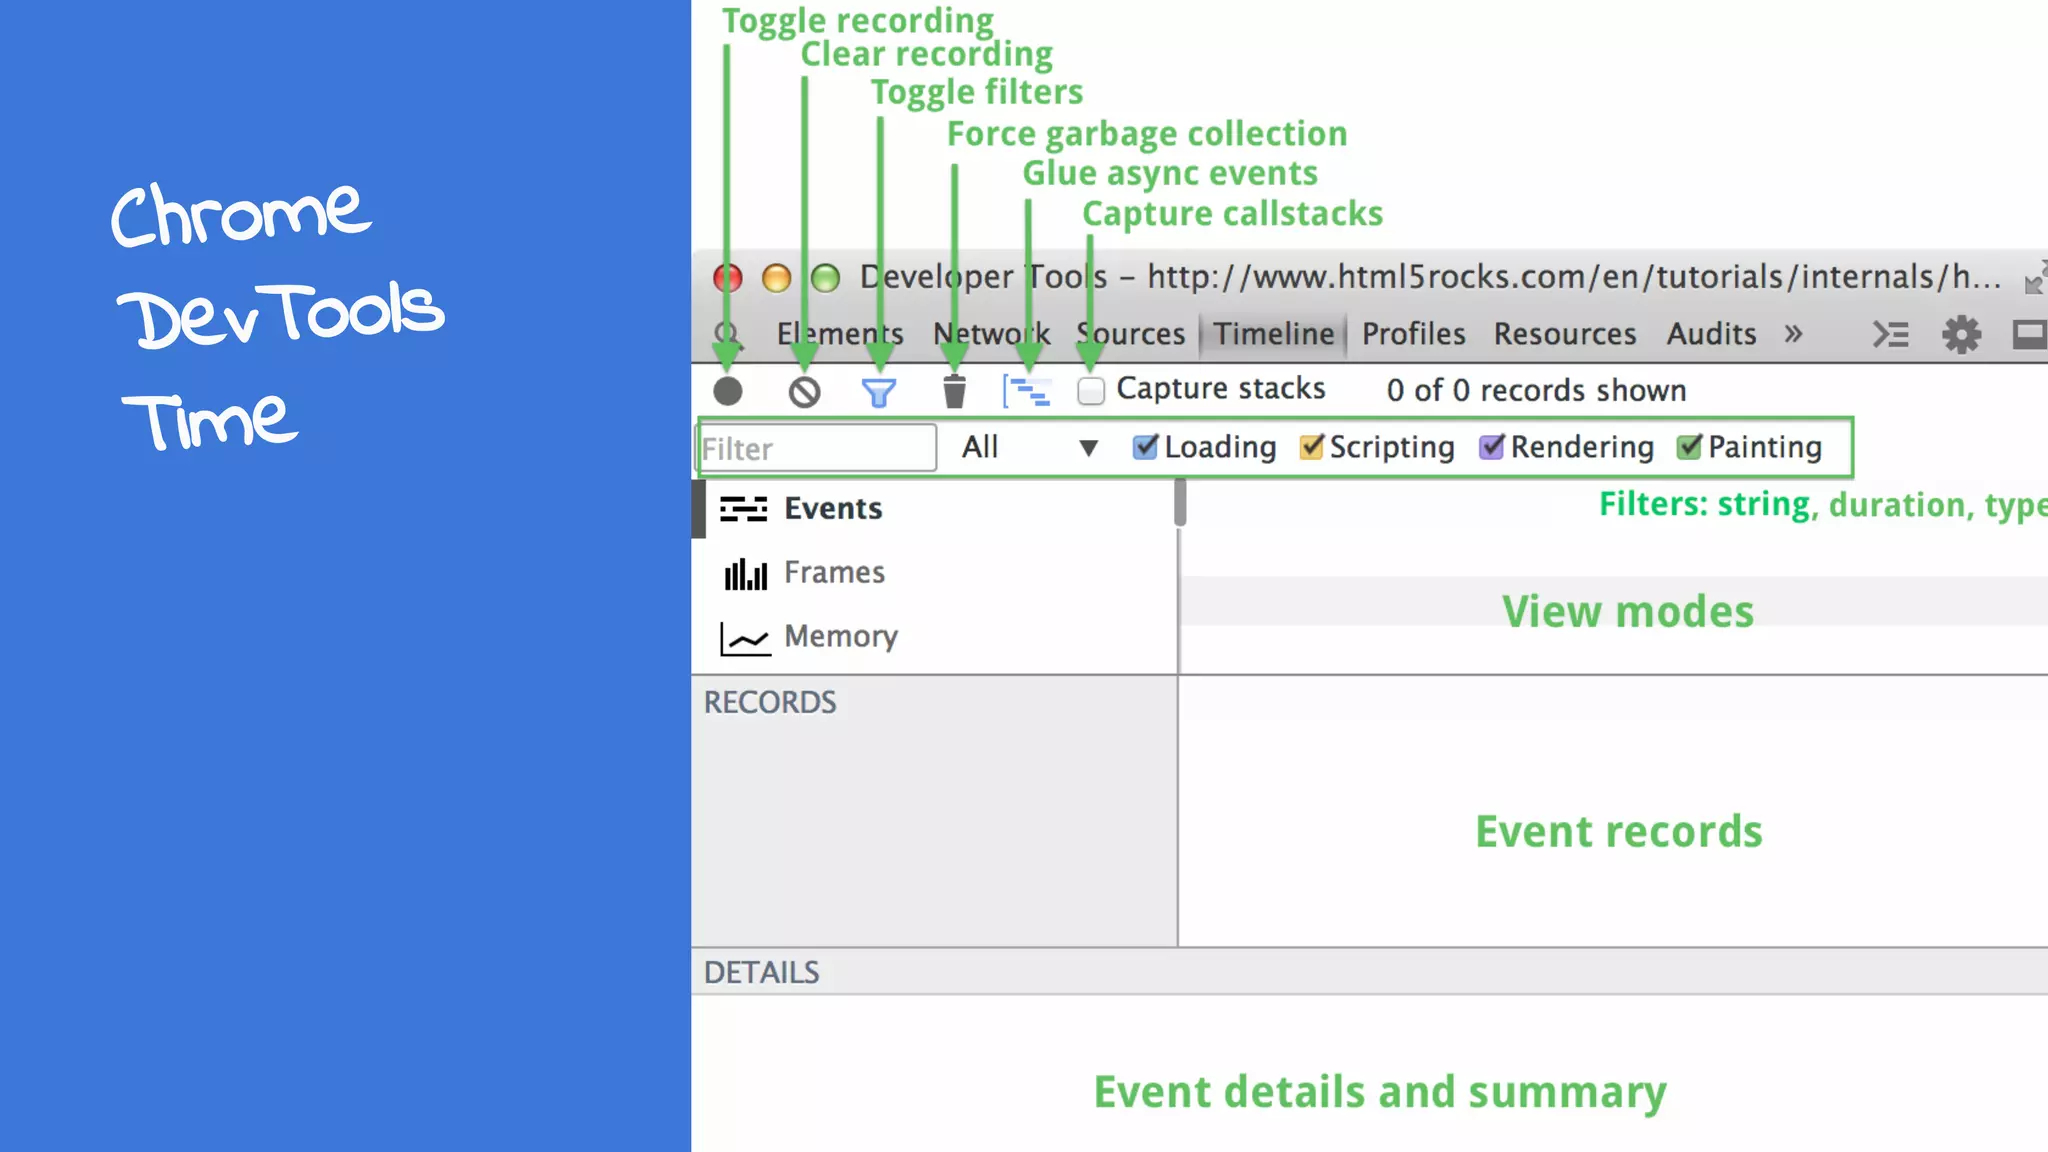Switch to the Resources tab
The image size is (2048, 1152).
pos(1565,334)
